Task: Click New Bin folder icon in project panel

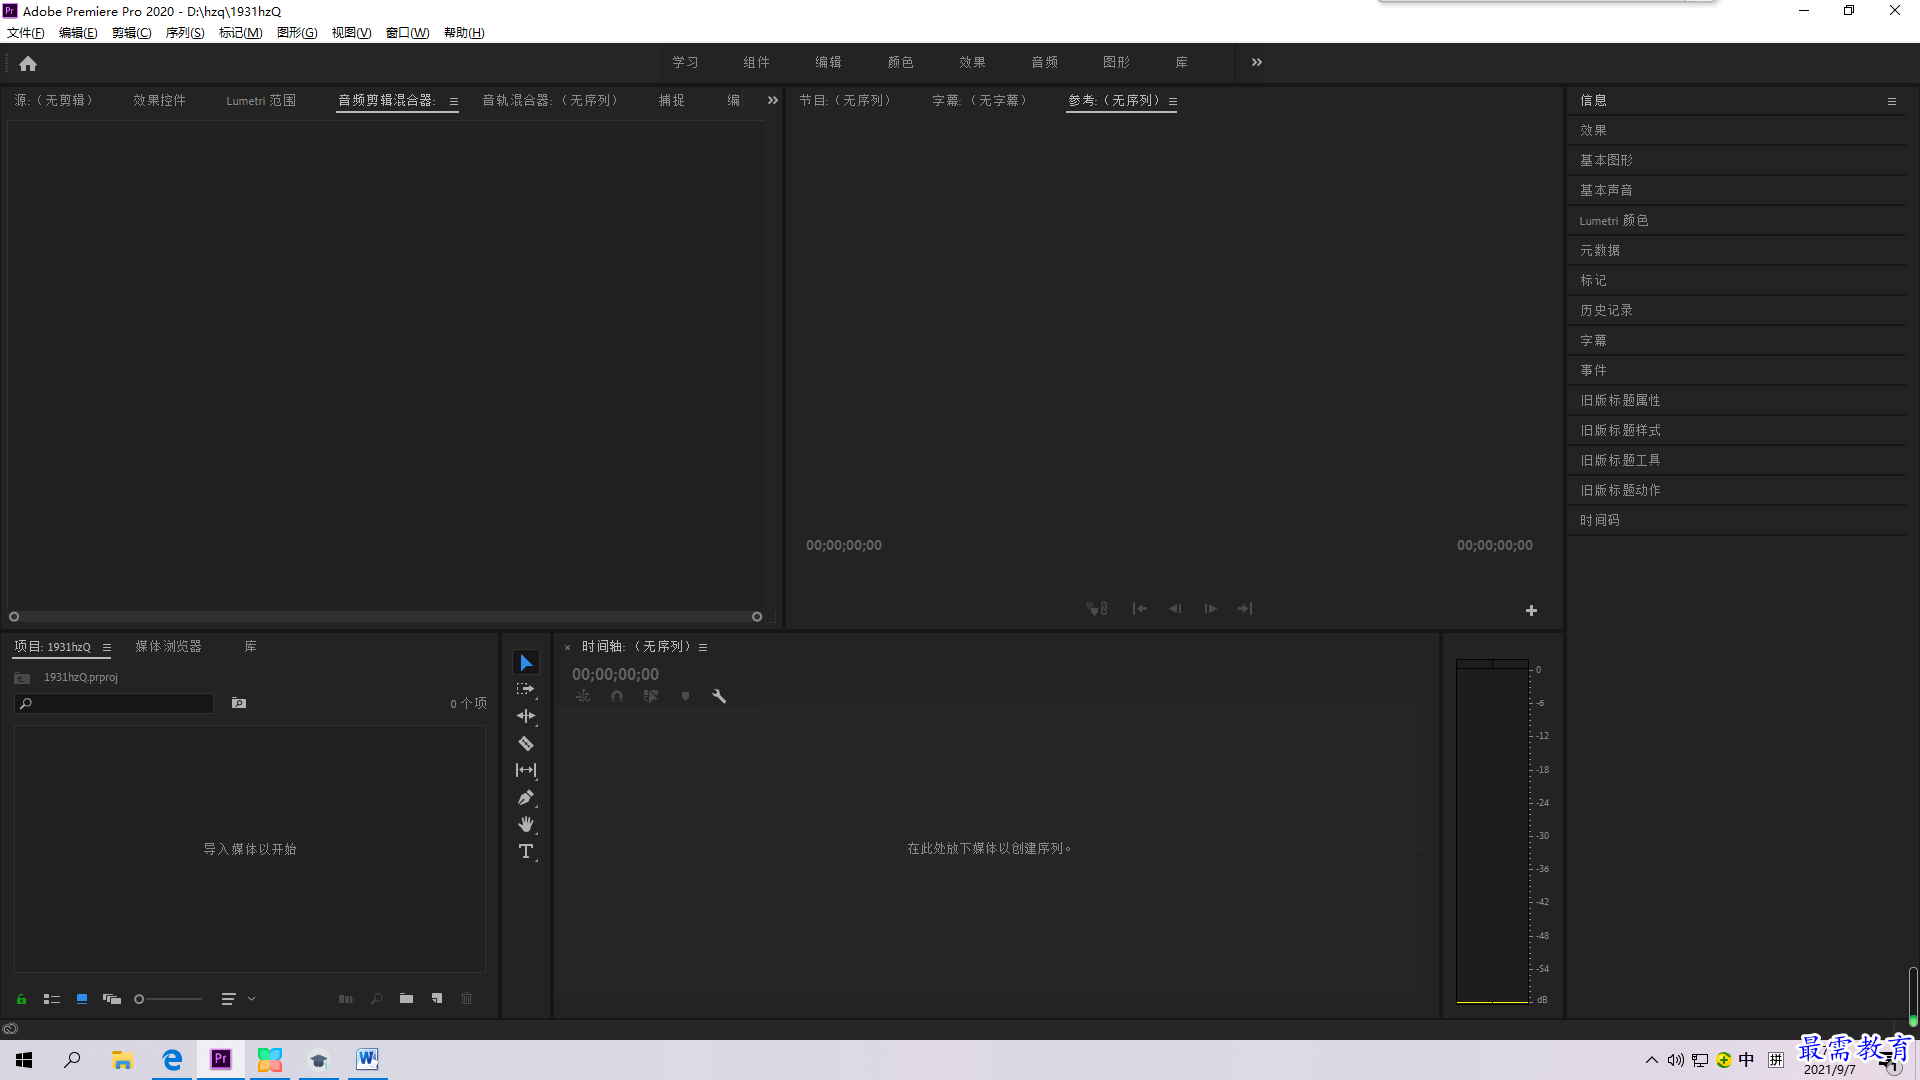Action: [x=406, y=999]
